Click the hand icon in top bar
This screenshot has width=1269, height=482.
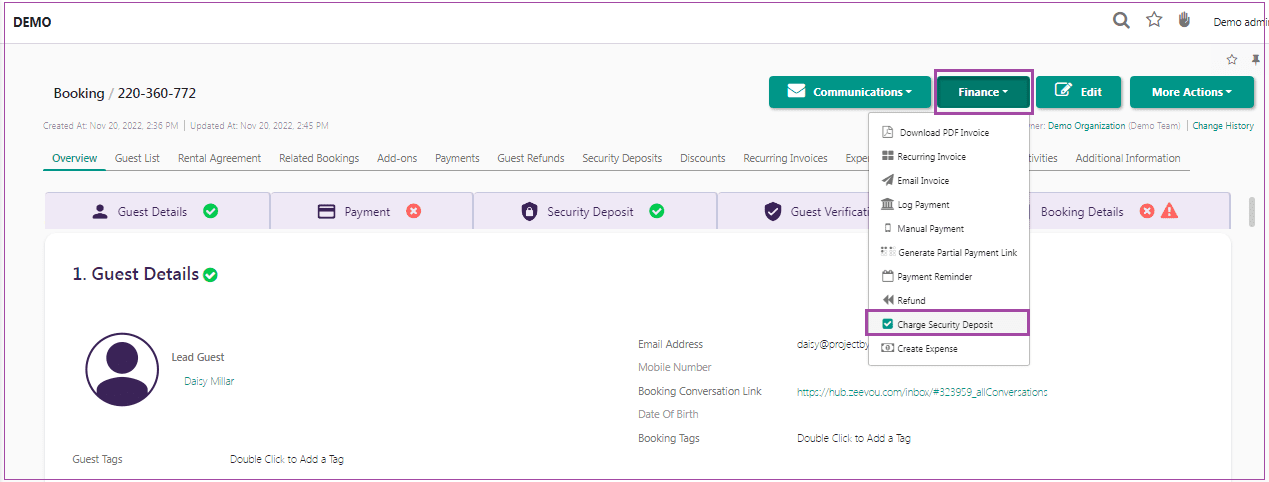[1185, 20]
